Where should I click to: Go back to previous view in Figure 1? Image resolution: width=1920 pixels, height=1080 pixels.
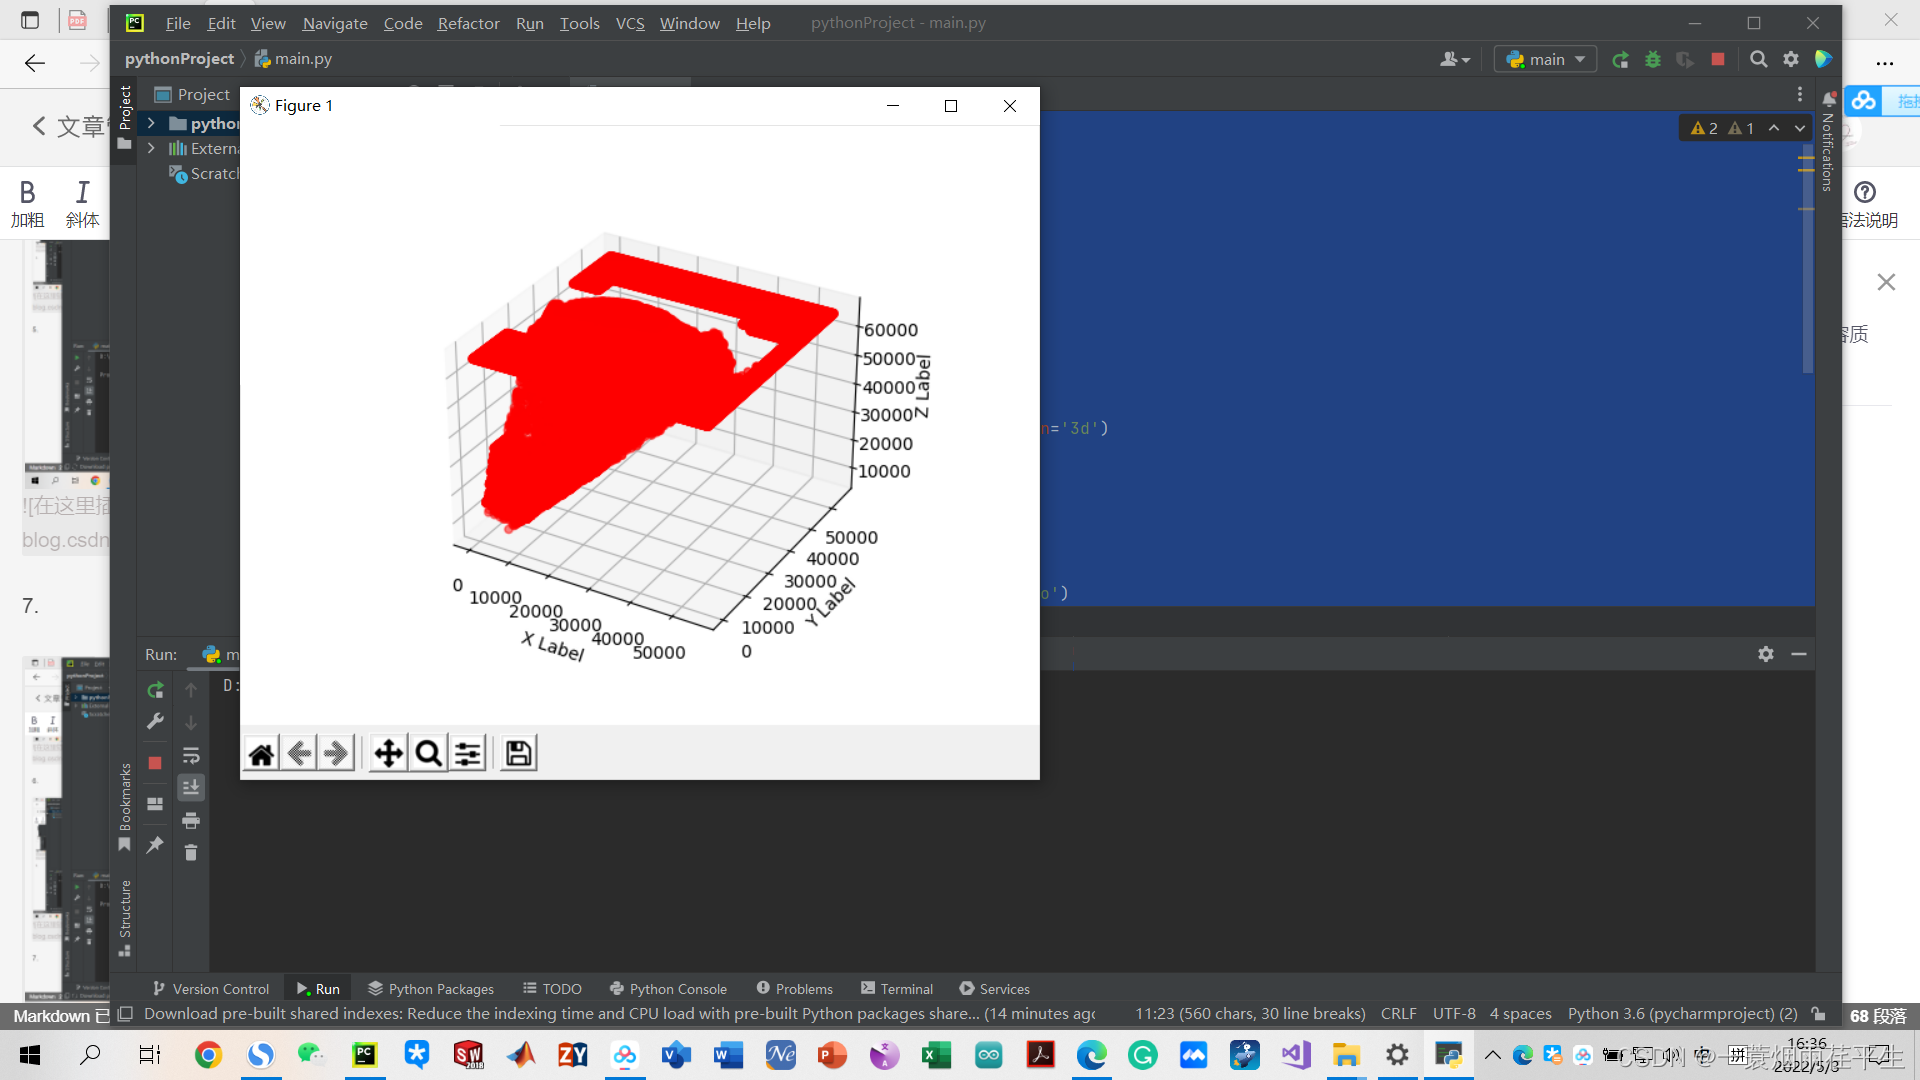tap(299, 753)
